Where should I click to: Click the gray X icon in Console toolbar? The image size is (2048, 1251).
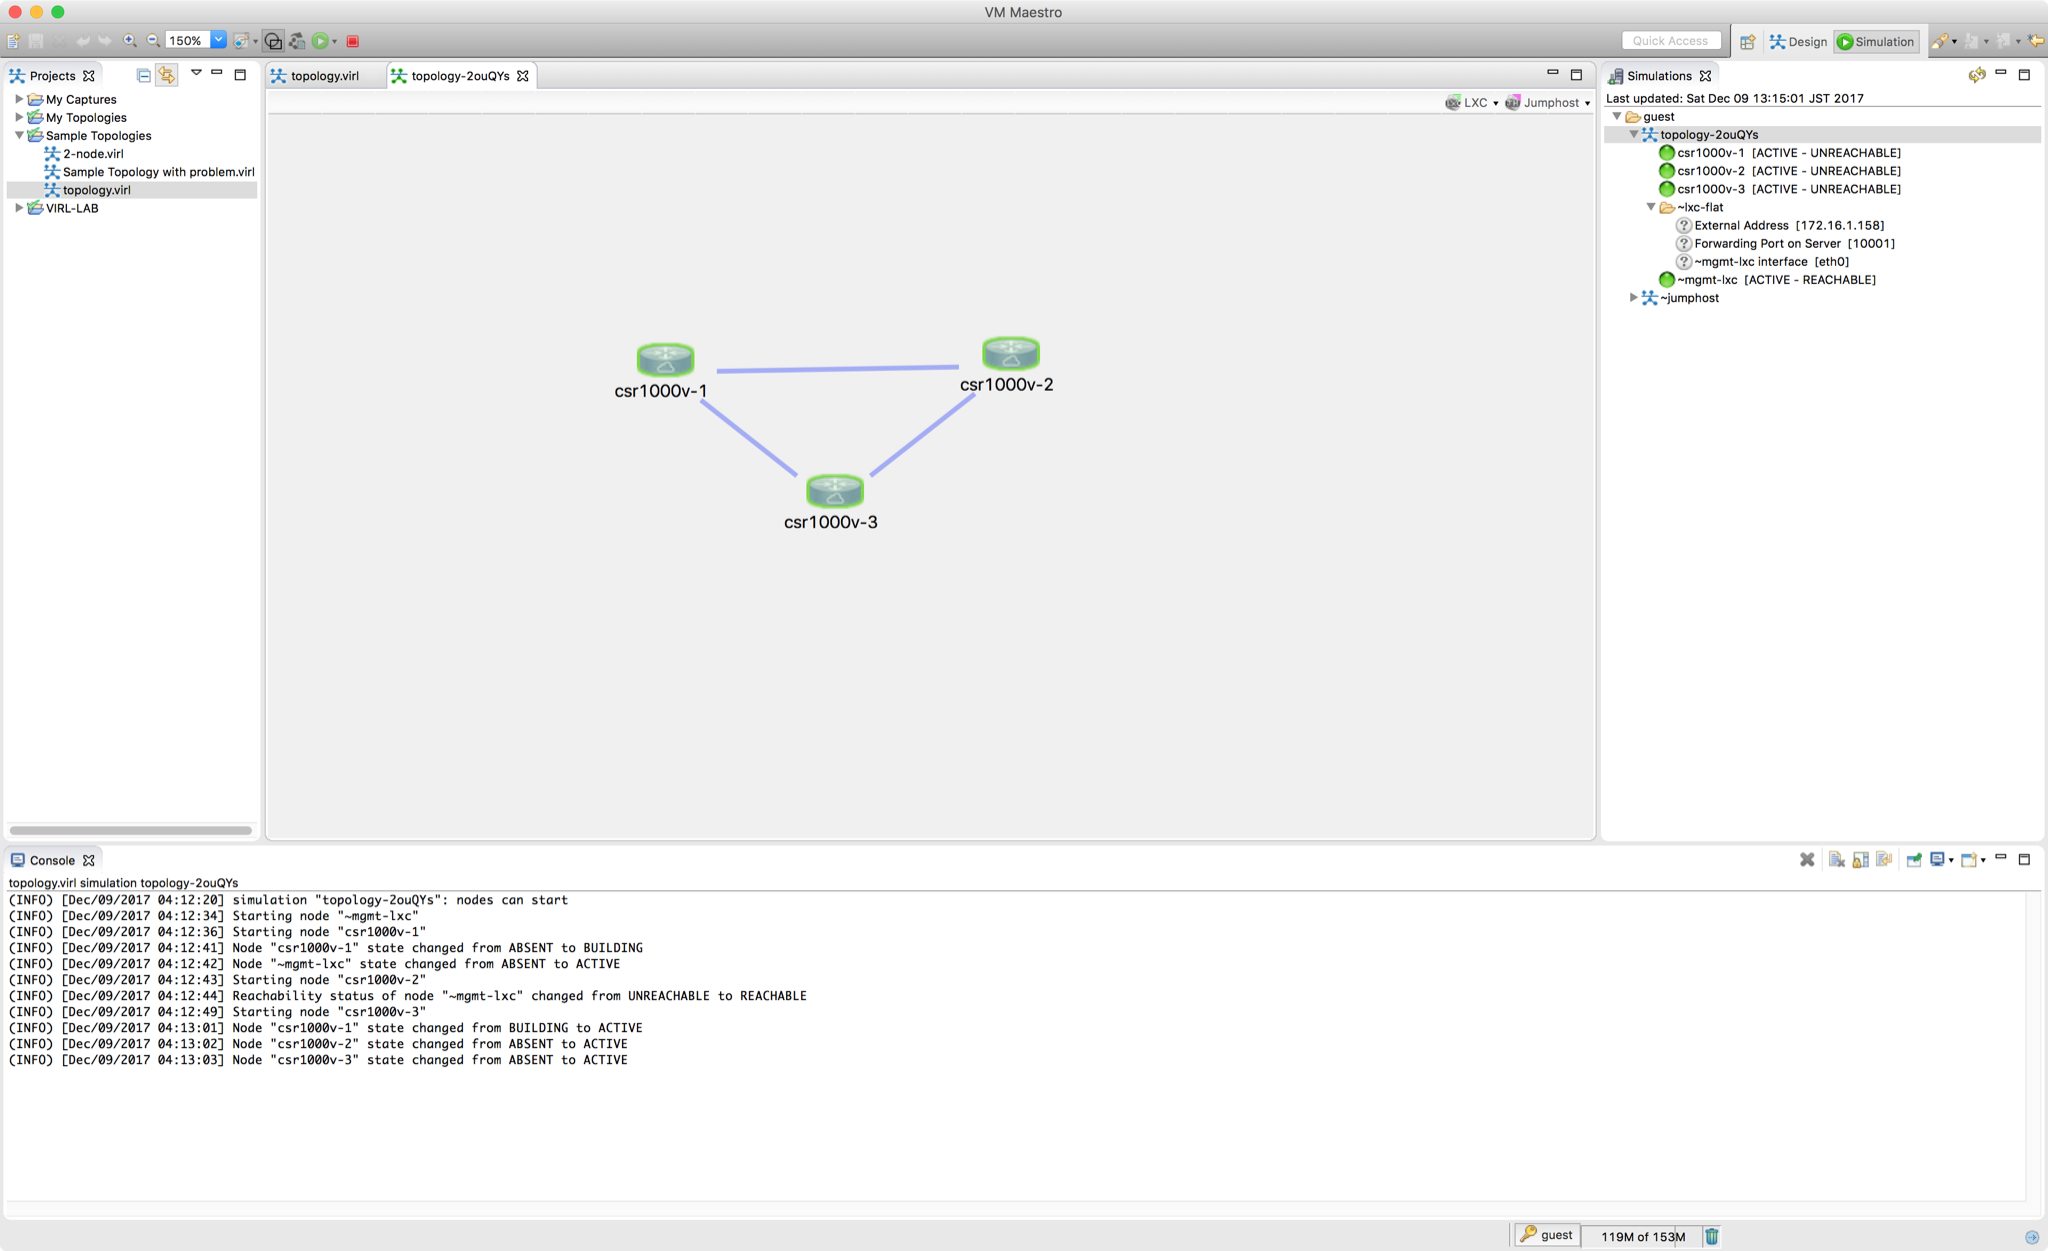pyautogui.click(x=1807, y=860)
